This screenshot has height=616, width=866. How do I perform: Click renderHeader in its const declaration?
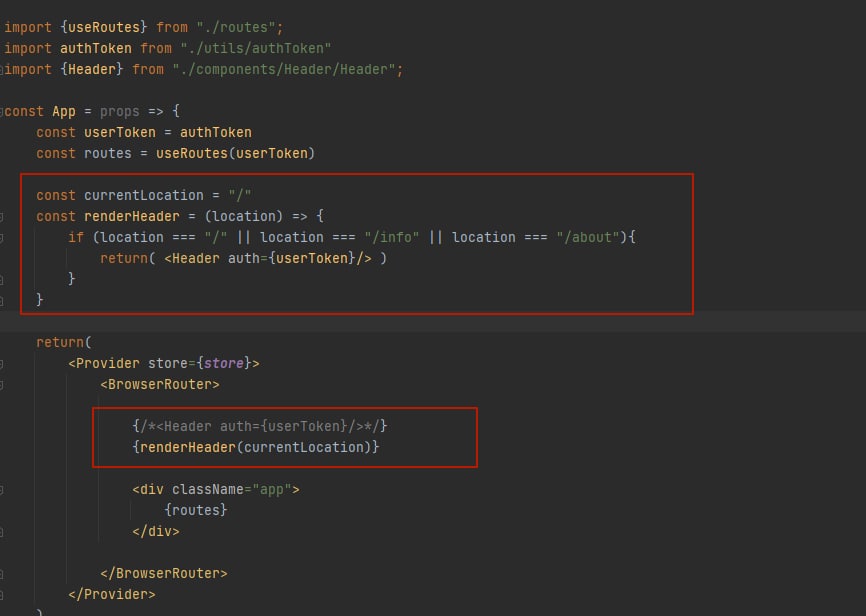click(131, 216)
